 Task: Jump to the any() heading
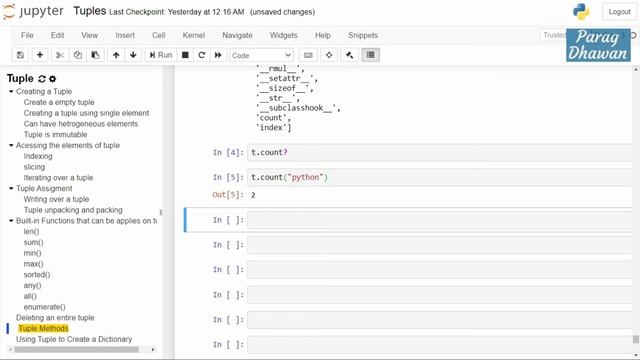pos(32,285)
